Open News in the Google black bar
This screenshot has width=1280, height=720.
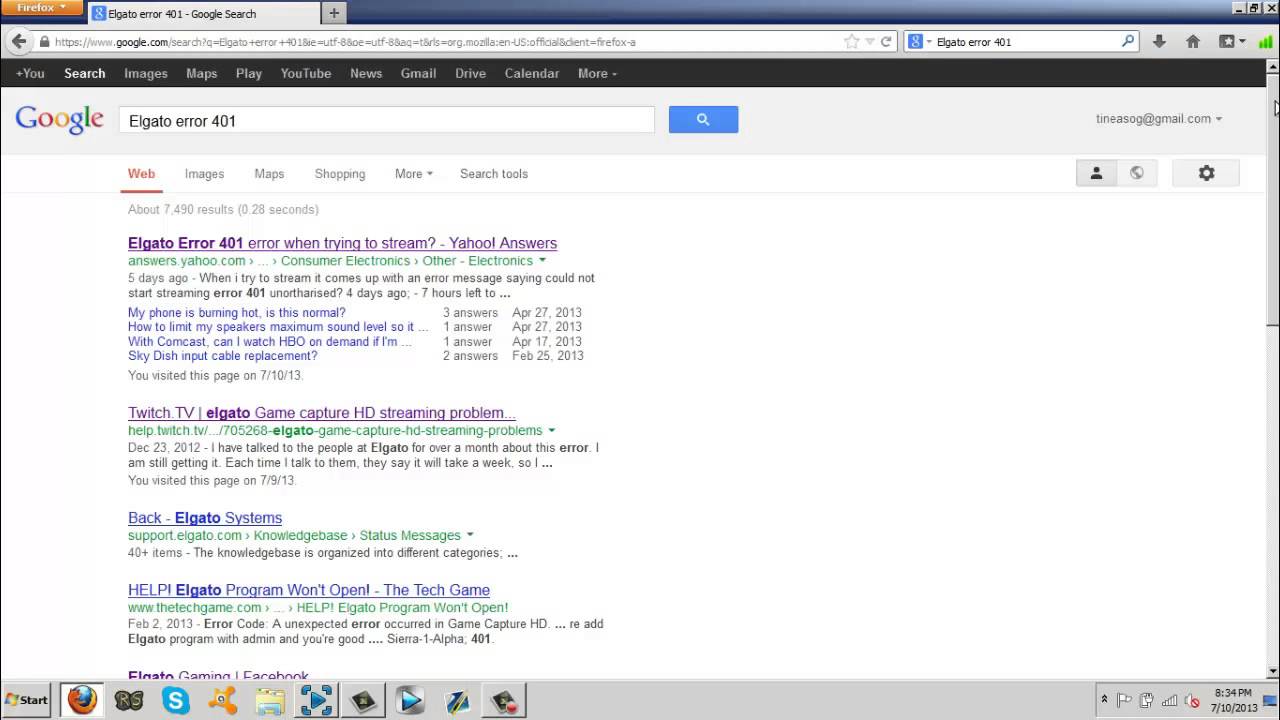[366, 73]
